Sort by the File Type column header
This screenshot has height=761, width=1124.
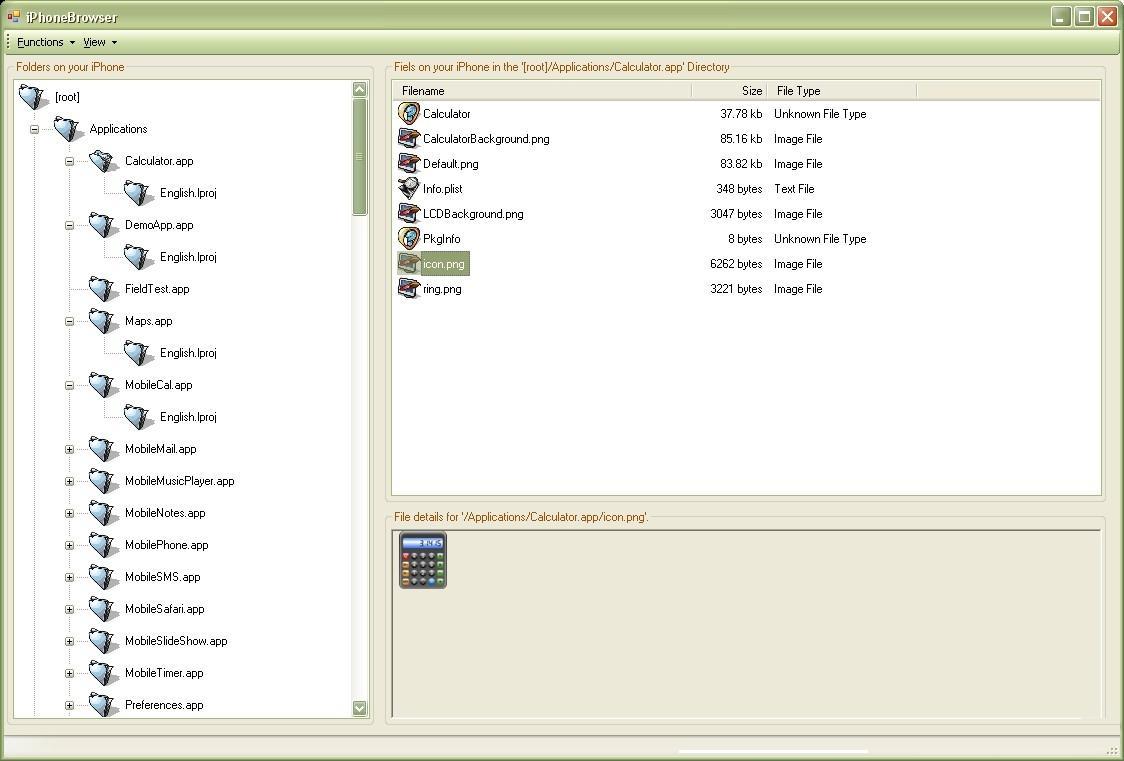[842, 91]
